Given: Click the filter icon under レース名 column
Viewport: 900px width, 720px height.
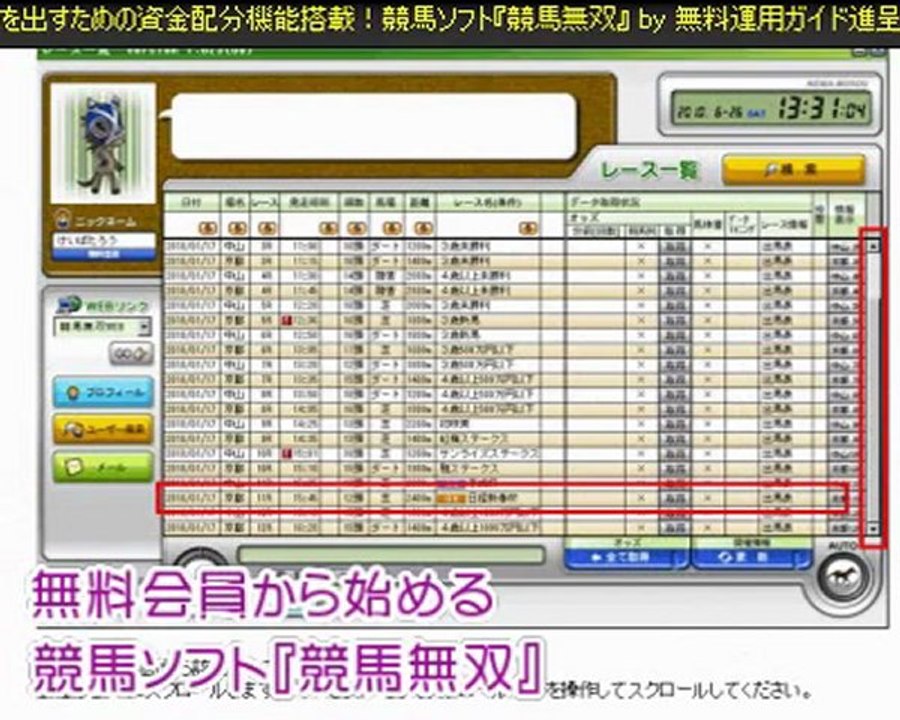Looking at the screenshot, I should coord(527,229).
